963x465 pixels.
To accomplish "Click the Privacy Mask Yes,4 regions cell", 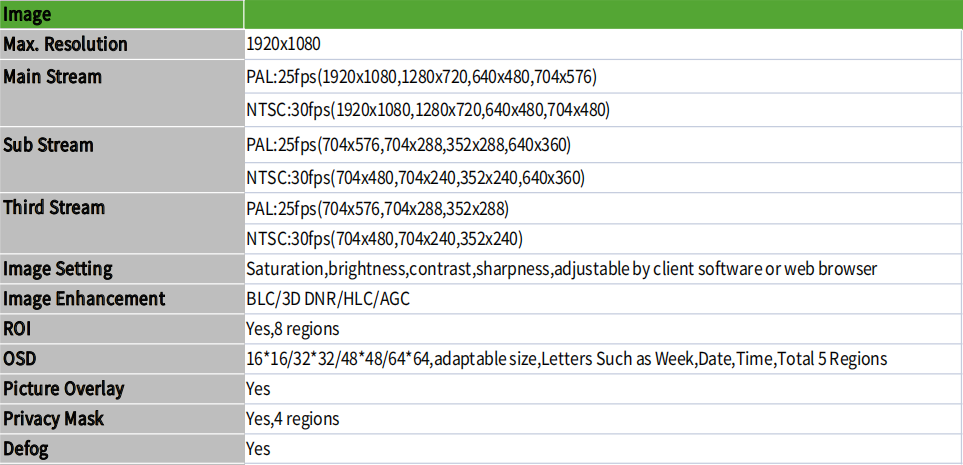I will [x=604, y=419].
